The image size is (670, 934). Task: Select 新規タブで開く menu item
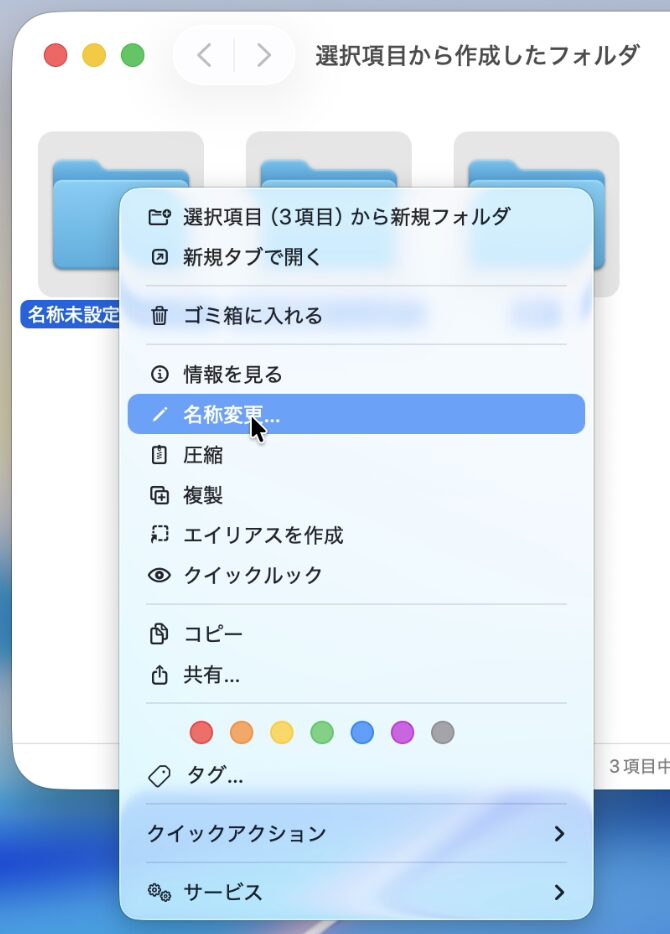tap(252, 257)
